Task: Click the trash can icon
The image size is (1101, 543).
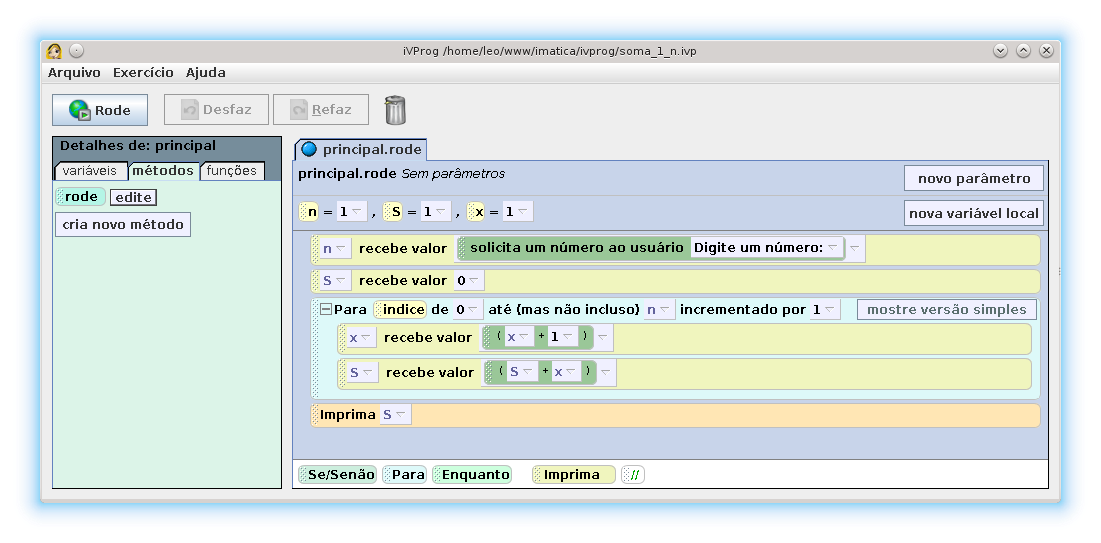Action: (395, 110)
